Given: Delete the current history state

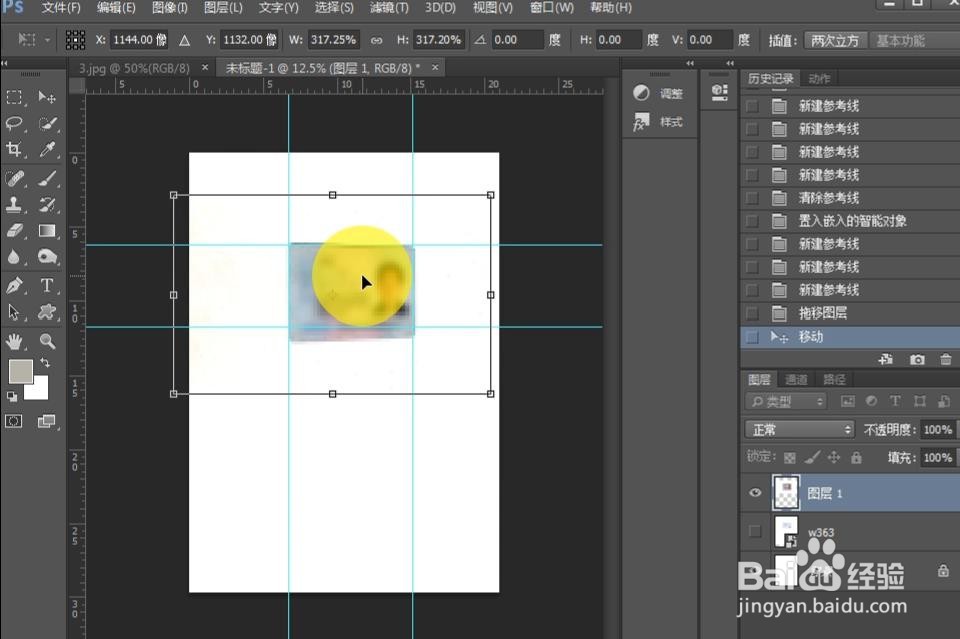Looking at the screenshot, I should tap(946, 360).
